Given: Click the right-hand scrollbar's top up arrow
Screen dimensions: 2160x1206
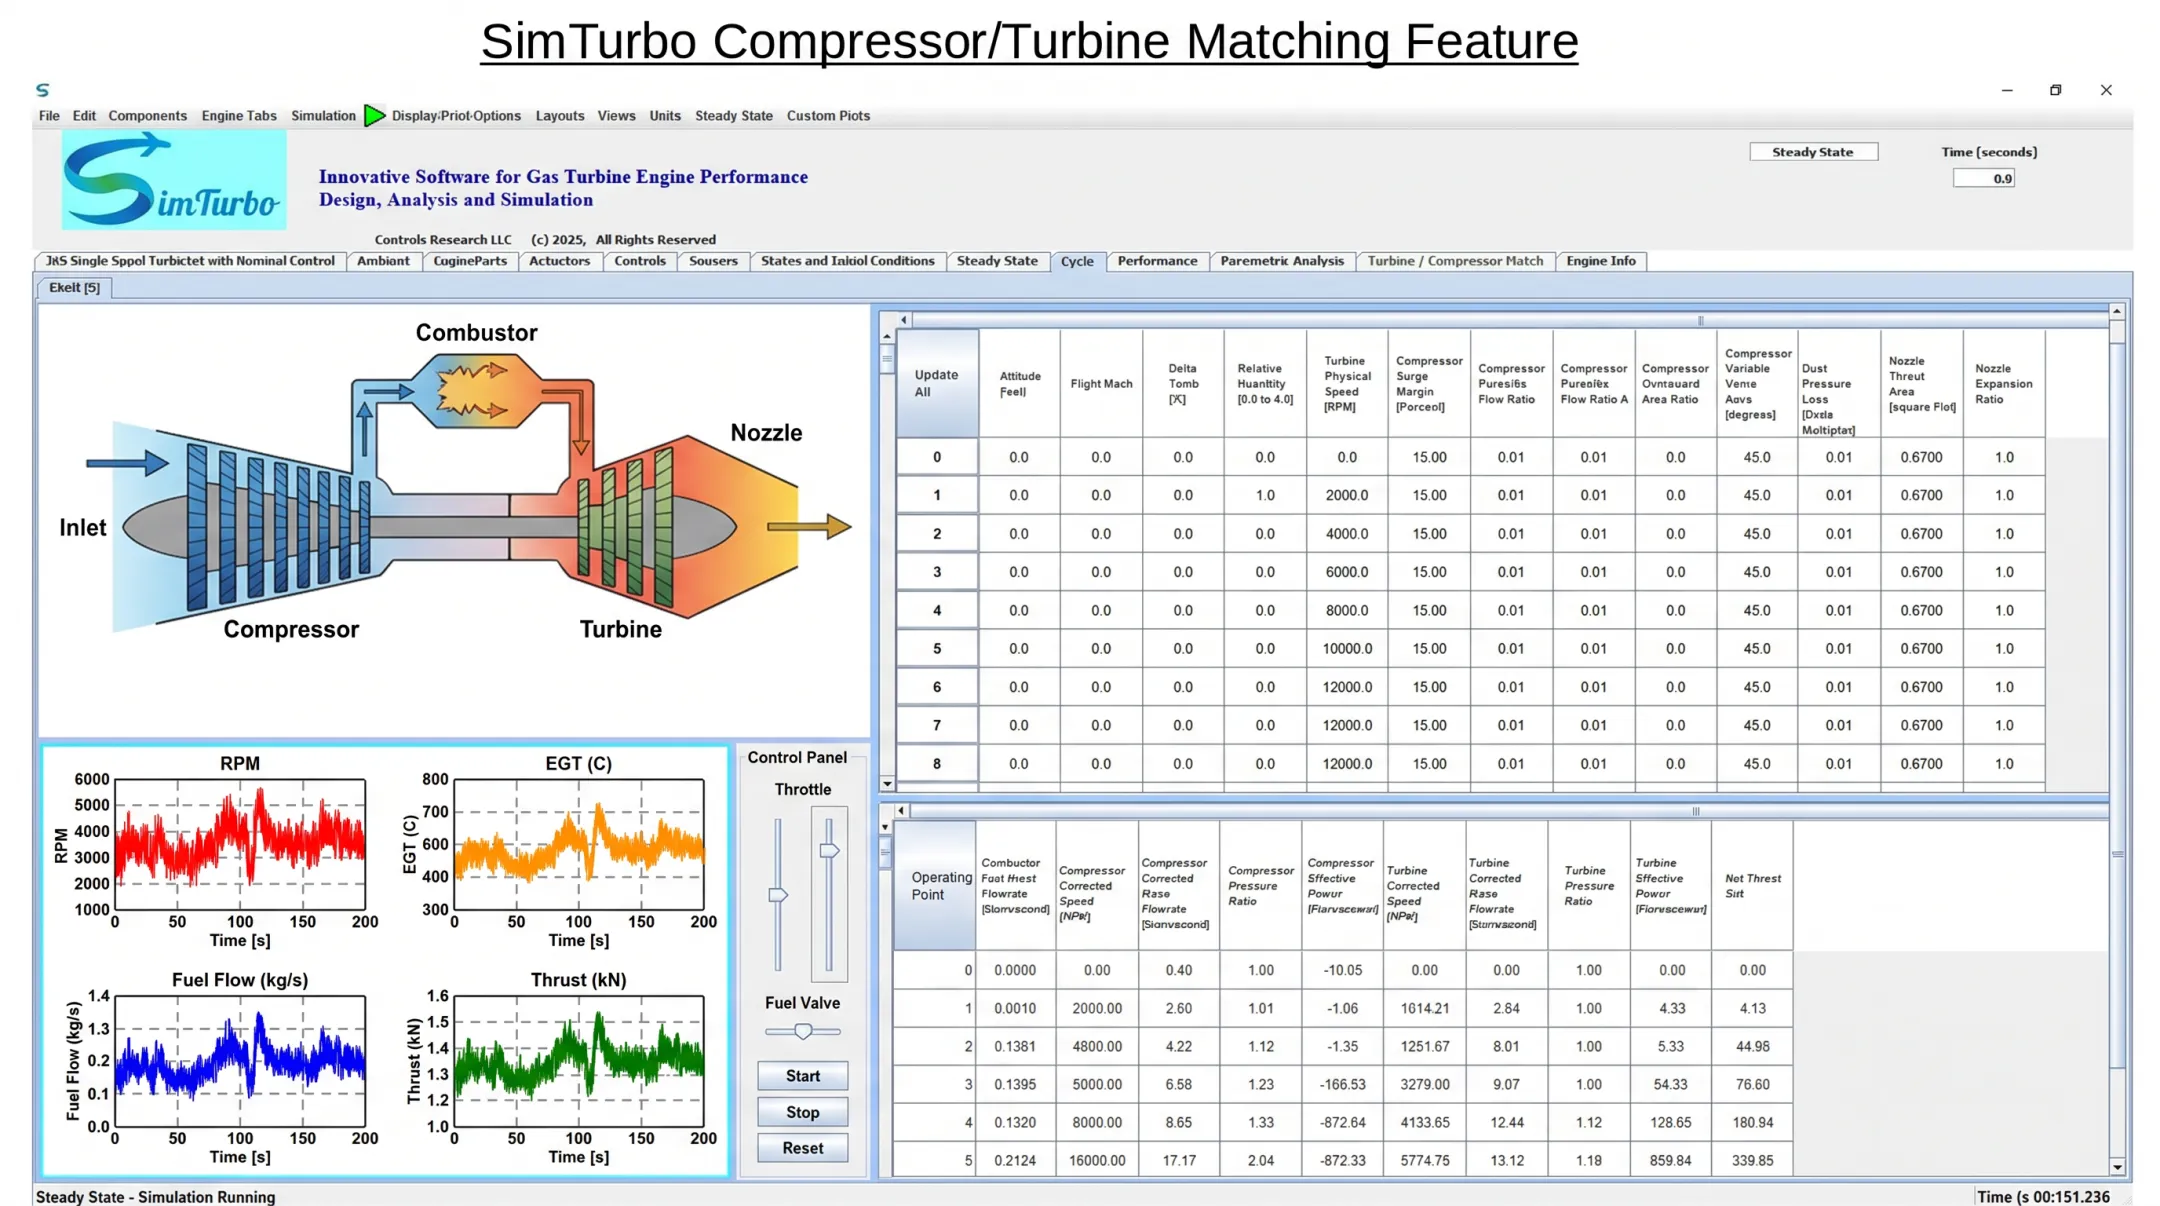Looking at the screenshot, I should coord(2117,312).
